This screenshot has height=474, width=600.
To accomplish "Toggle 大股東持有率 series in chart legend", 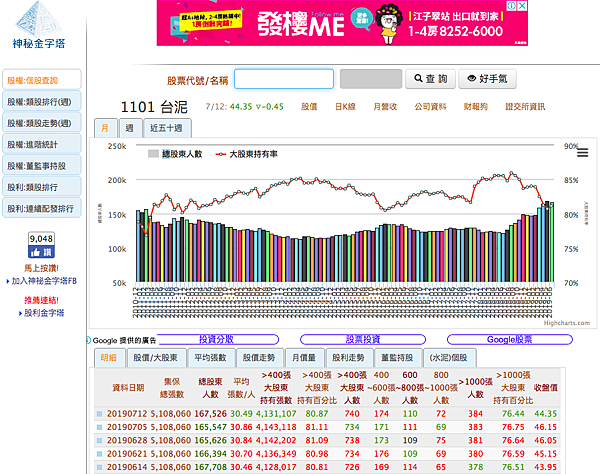I will click(x=246, y=154).
